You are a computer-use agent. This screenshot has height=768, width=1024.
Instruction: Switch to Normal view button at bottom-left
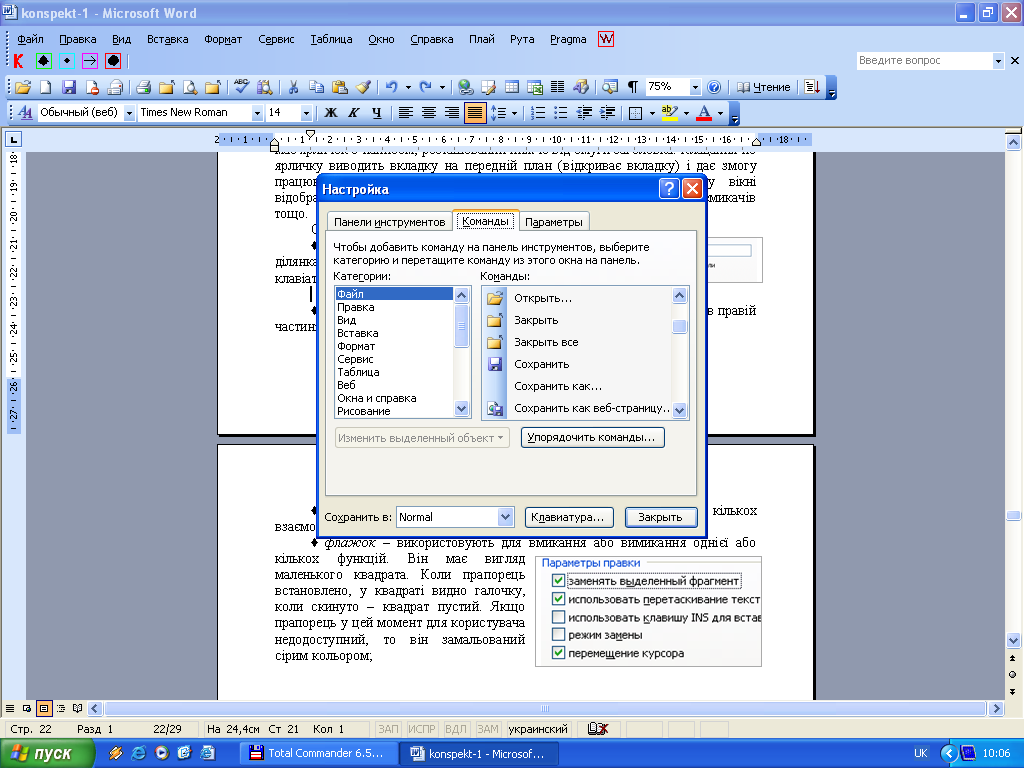10,708
